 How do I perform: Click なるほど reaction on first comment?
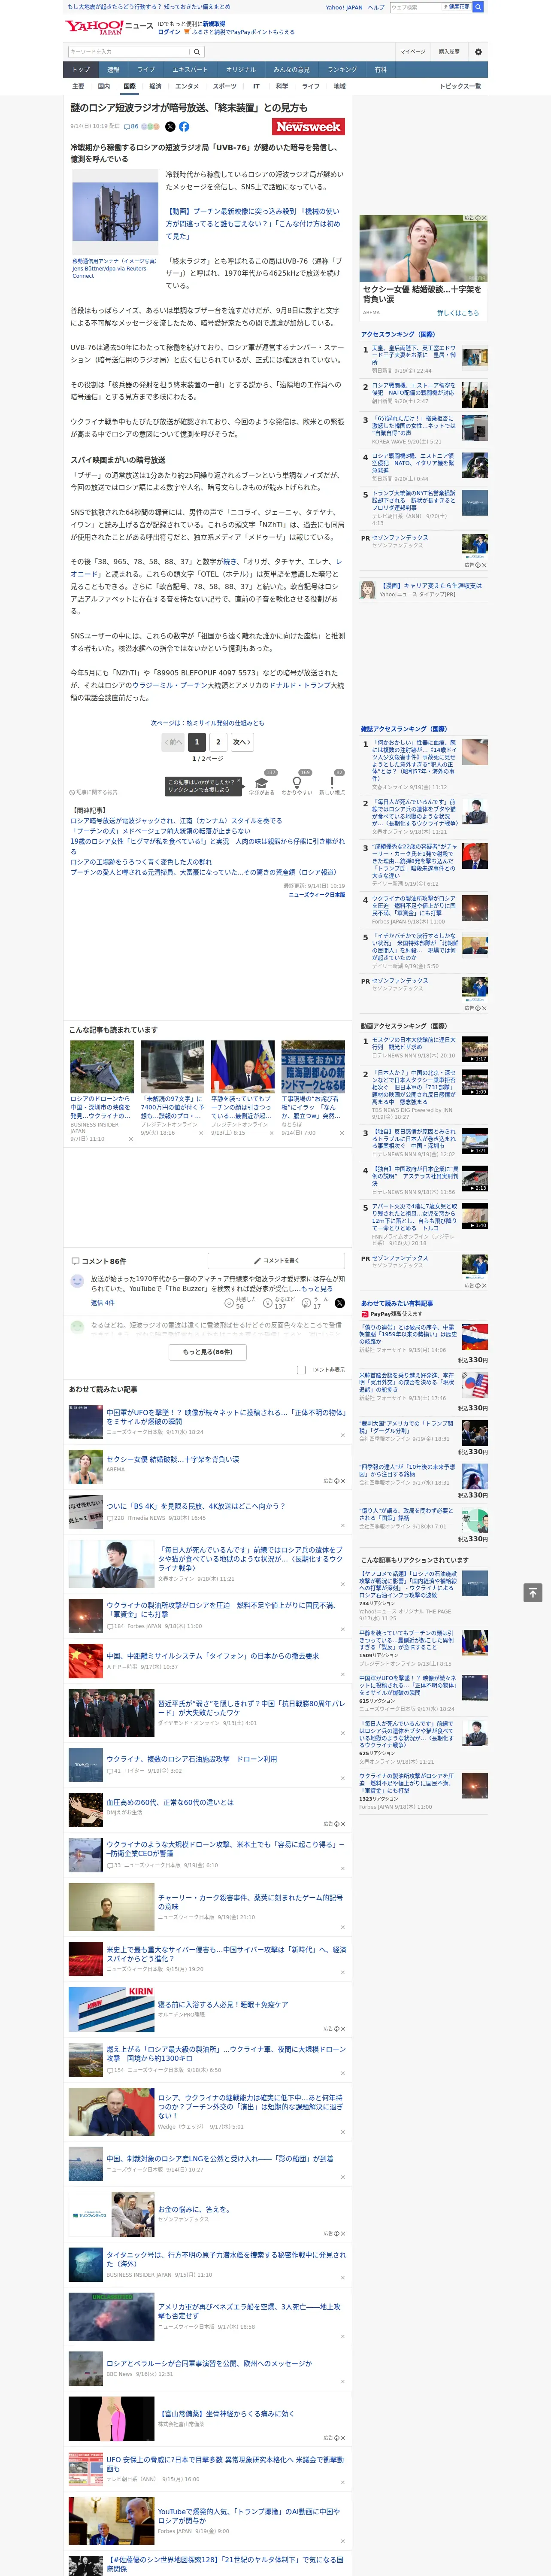point(279,1304)
